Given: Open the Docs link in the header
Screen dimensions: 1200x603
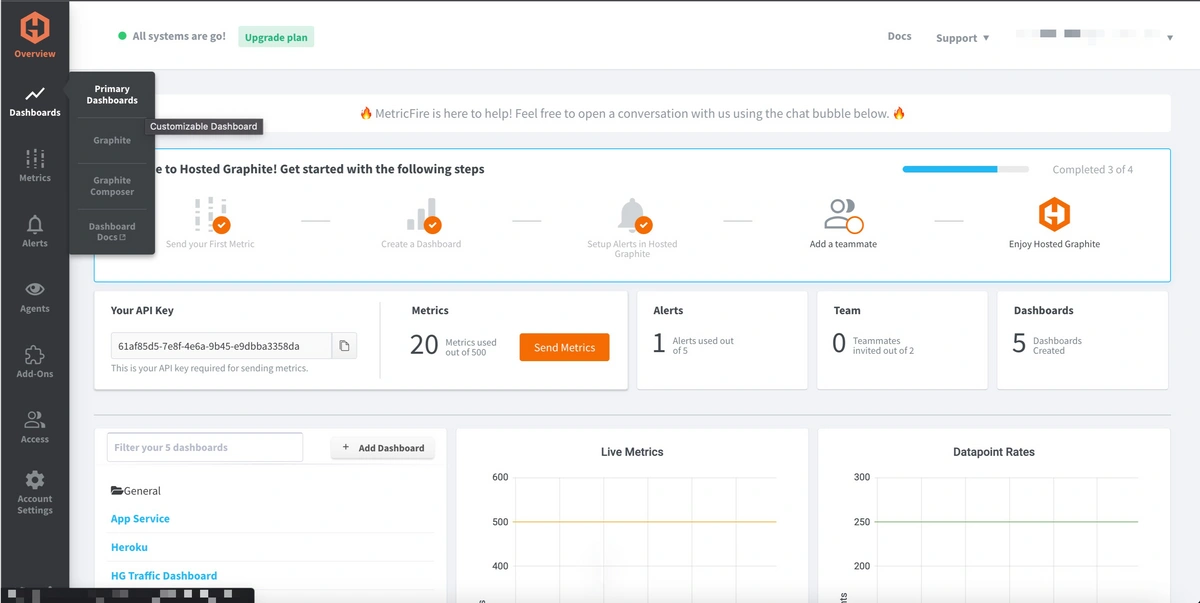Looking at the screenshot, I should 899,37.
